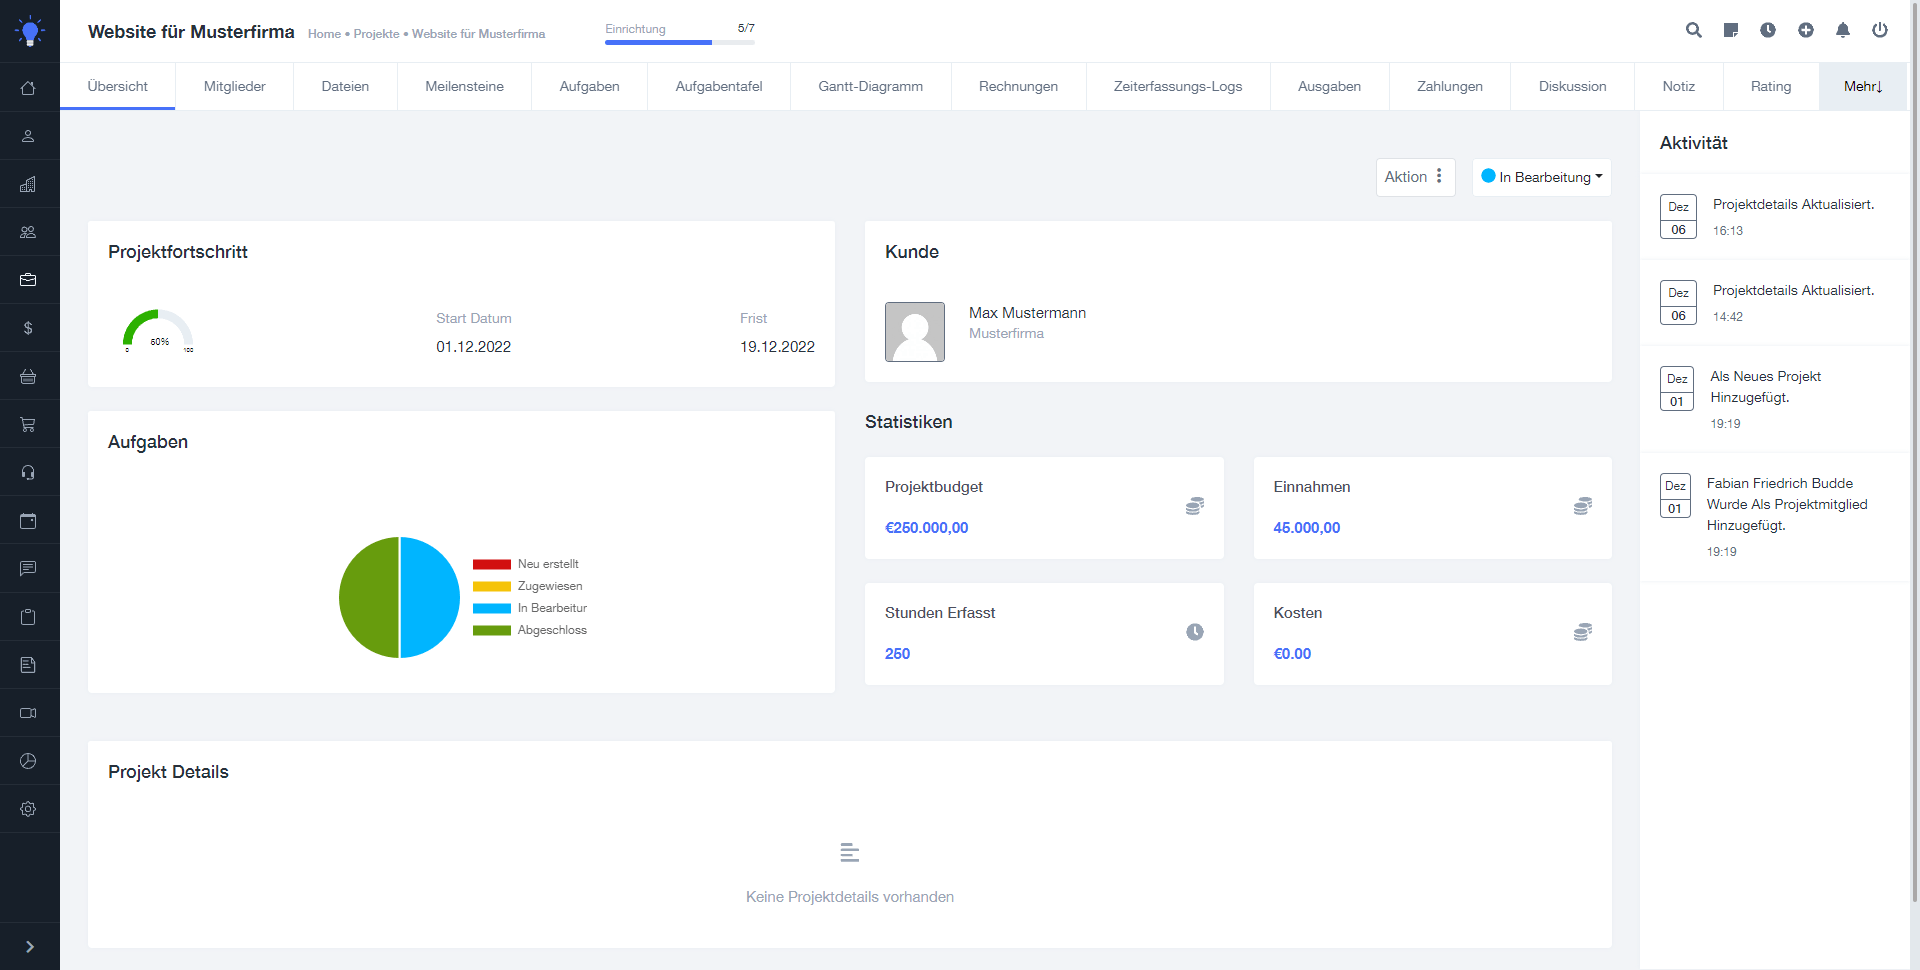Open the home dashboard sidebar icon
1920x970 pixels.
(28, 88)
